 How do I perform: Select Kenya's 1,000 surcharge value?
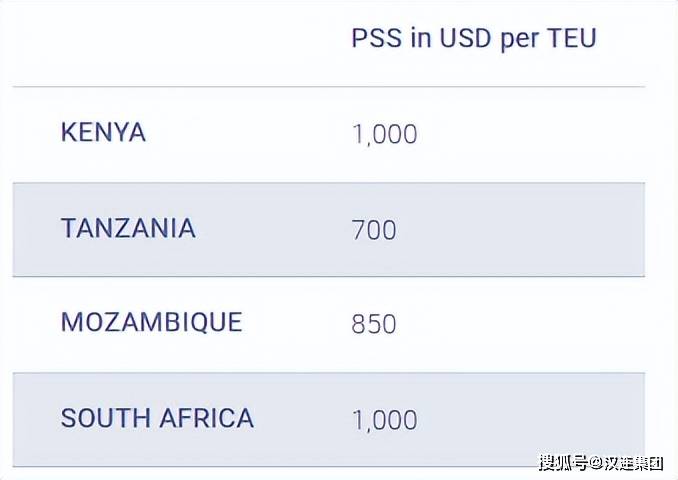[x=385, y=134]
